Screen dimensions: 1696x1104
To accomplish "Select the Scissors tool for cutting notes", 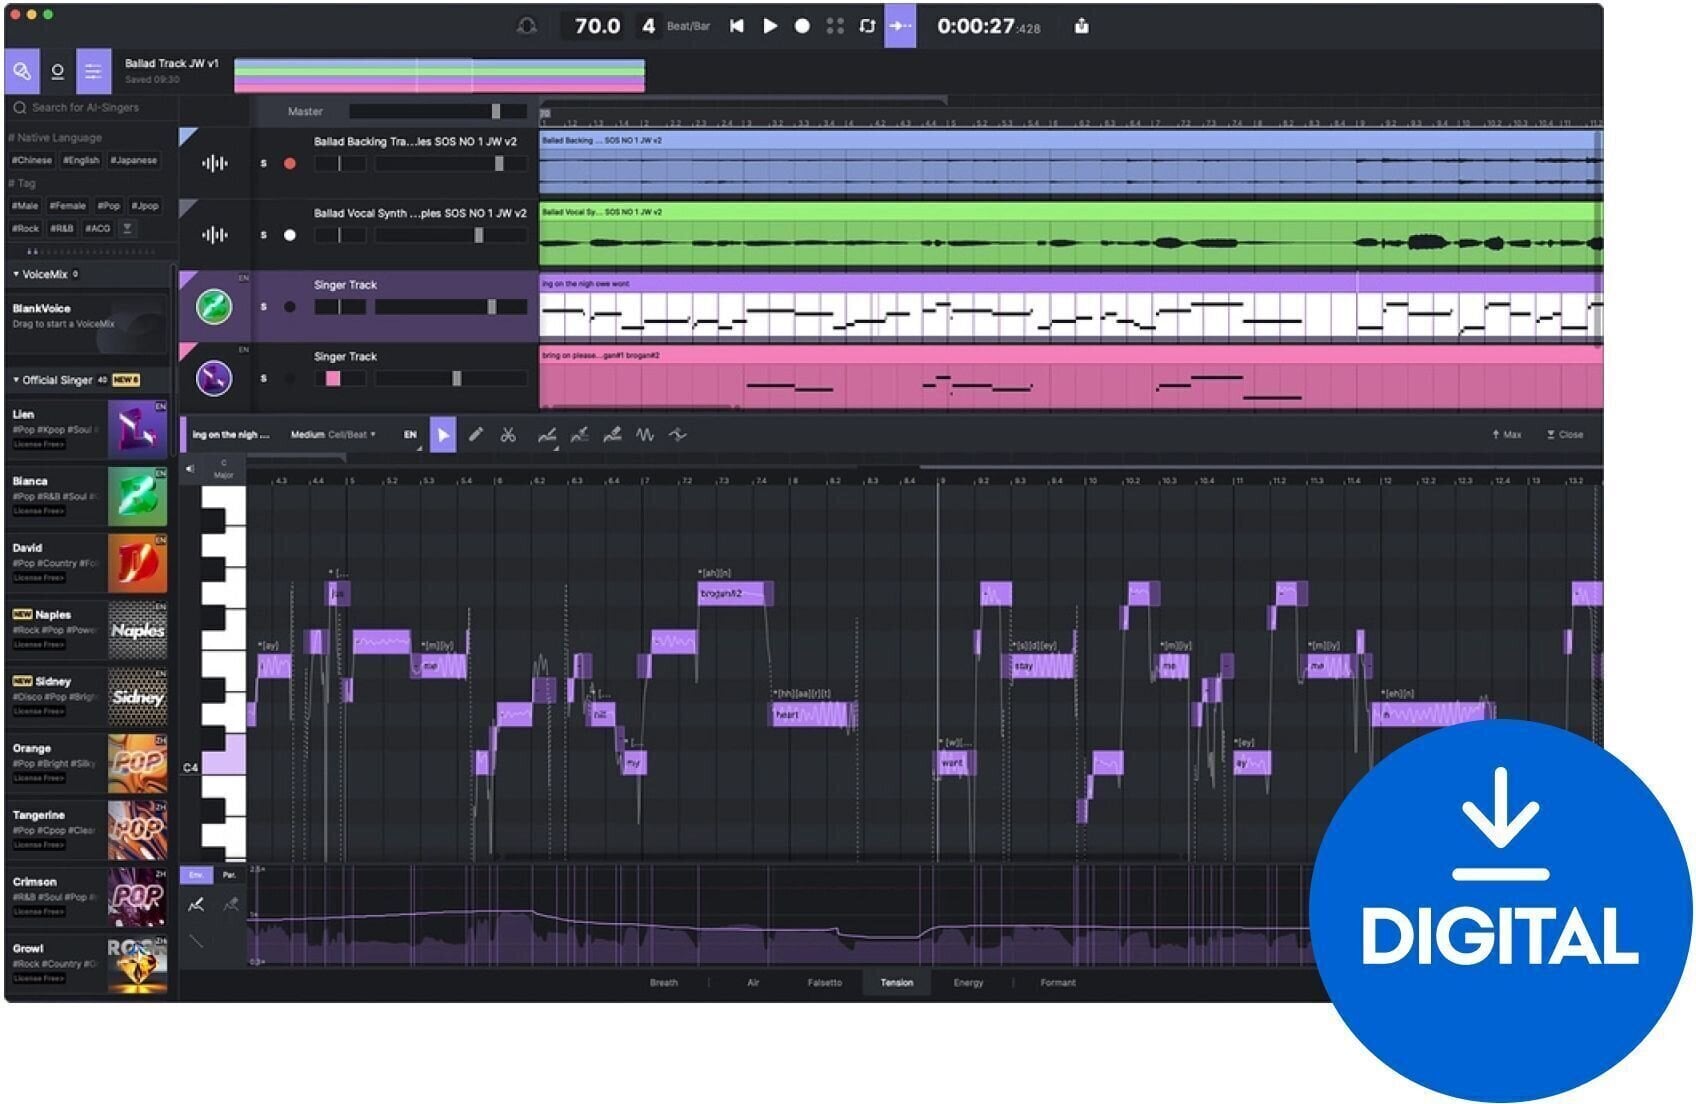I will click(509, 435).
